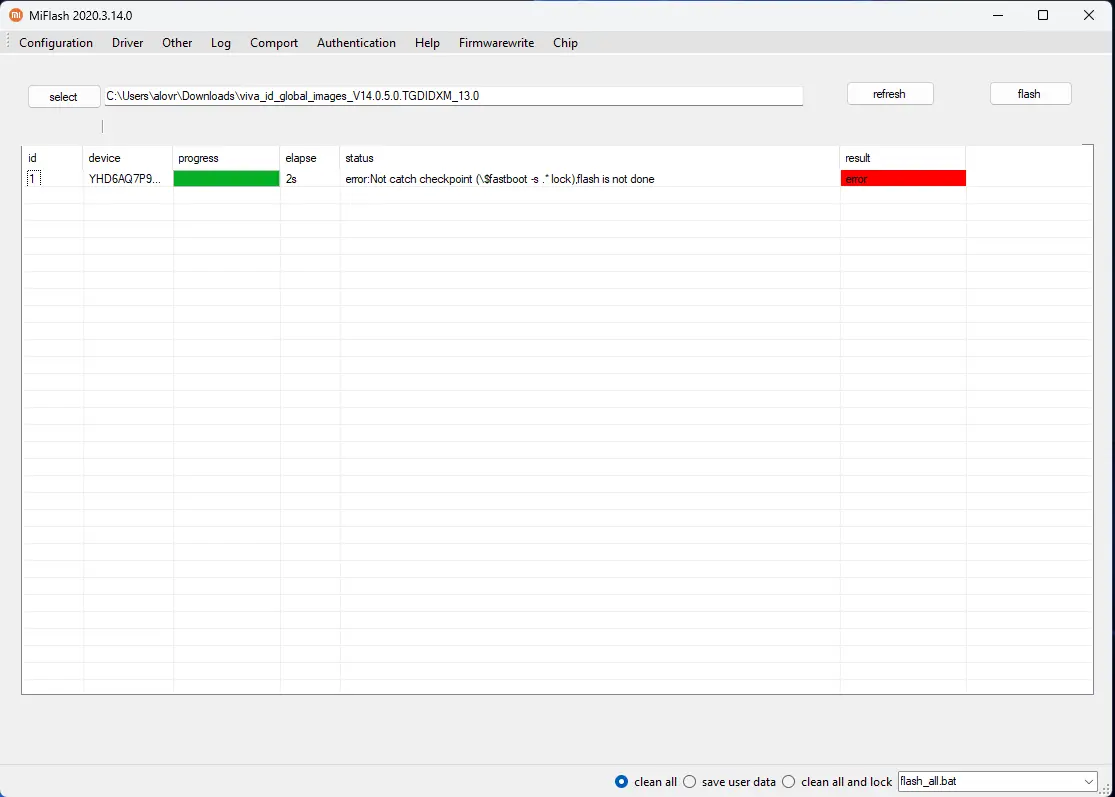This screenshot has width=1115, height=797.
Task: Click the firmware path input field
Action: click(454, 96)
